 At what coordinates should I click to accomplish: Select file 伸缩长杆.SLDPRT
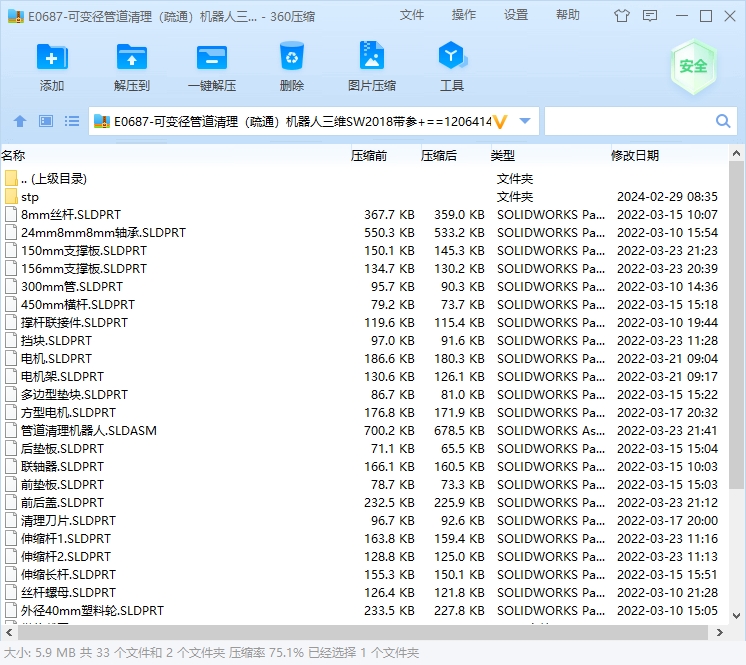tap(69, 575)
